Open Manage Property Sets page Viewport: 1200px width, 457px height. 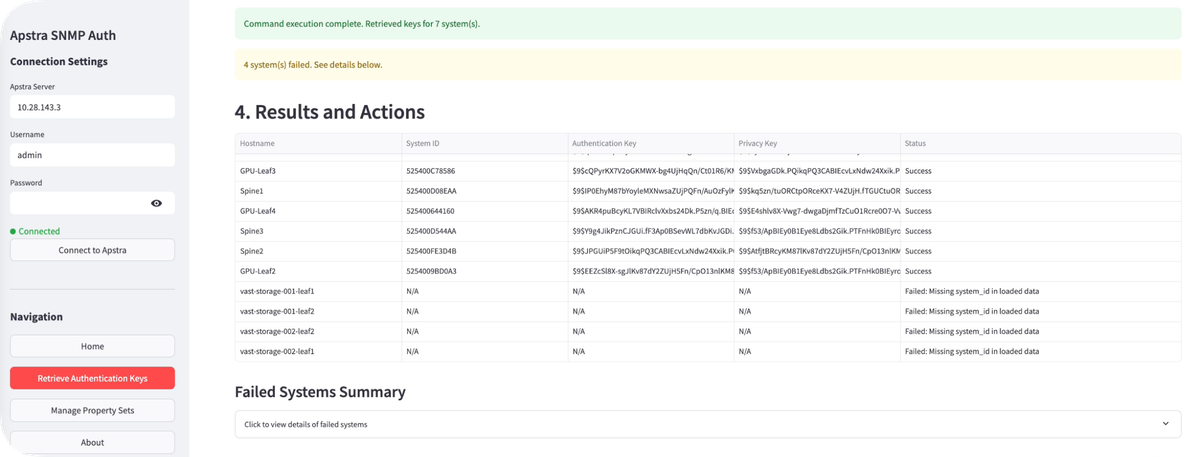coord(92,410)
